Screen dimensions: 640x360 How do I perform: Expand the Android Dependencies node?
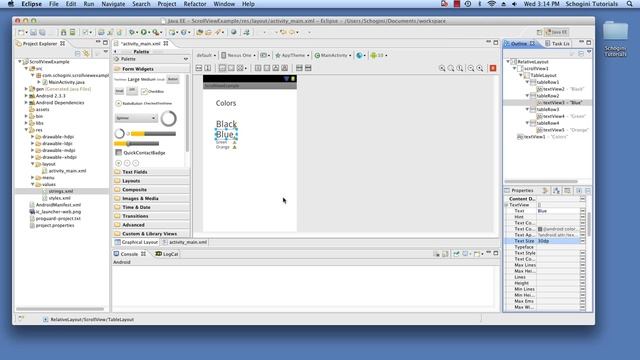[27, 102]
